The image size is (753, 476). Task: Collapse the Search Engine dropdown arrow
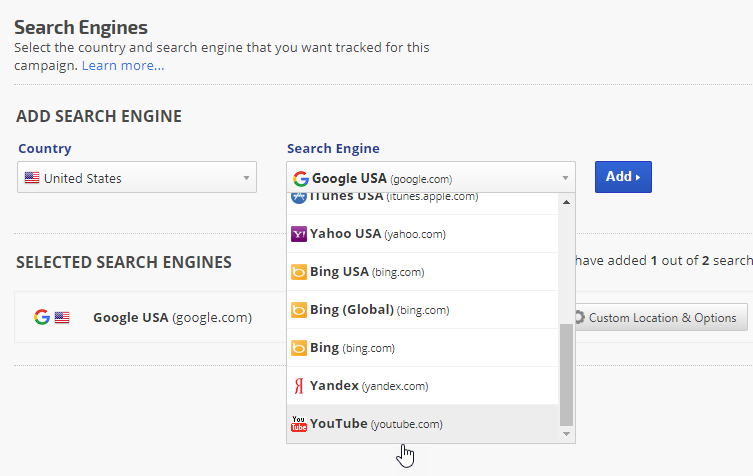[565, 178]
